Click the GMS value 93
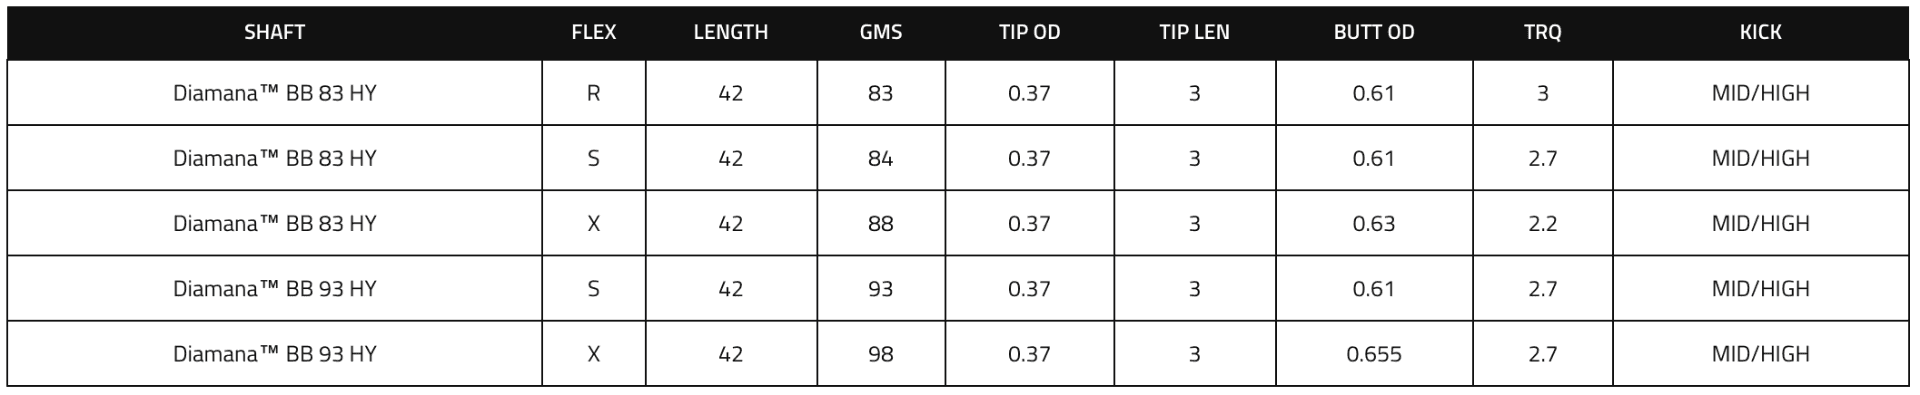1920x395 pixels. (881, 289)
